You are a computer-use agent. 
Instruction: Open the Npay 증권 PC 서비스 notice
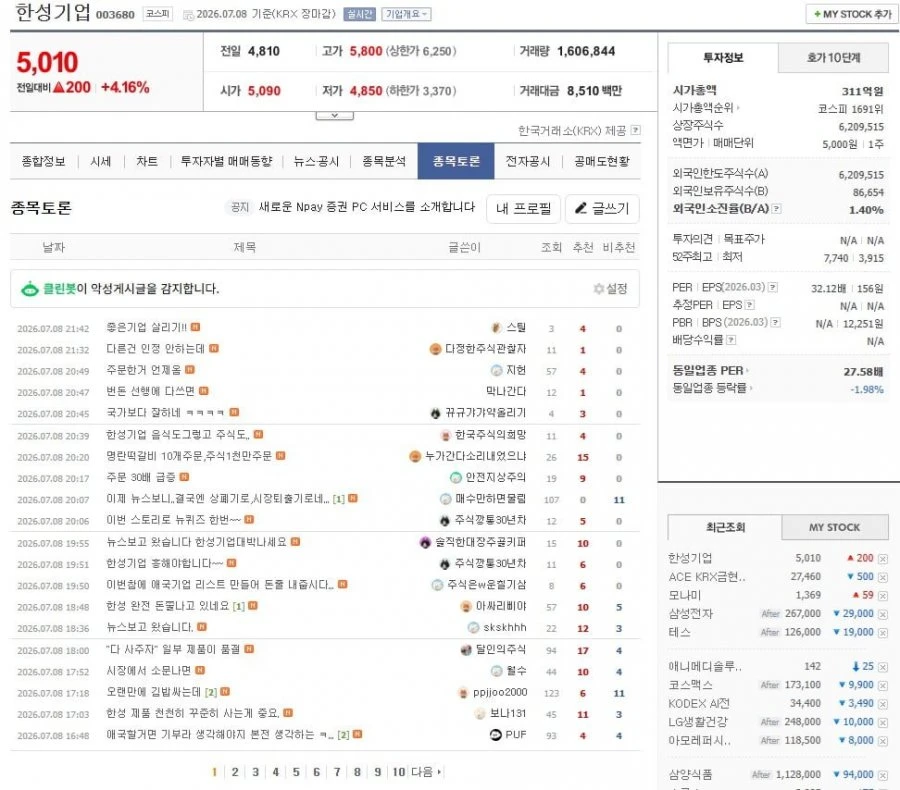coord(367,207)
